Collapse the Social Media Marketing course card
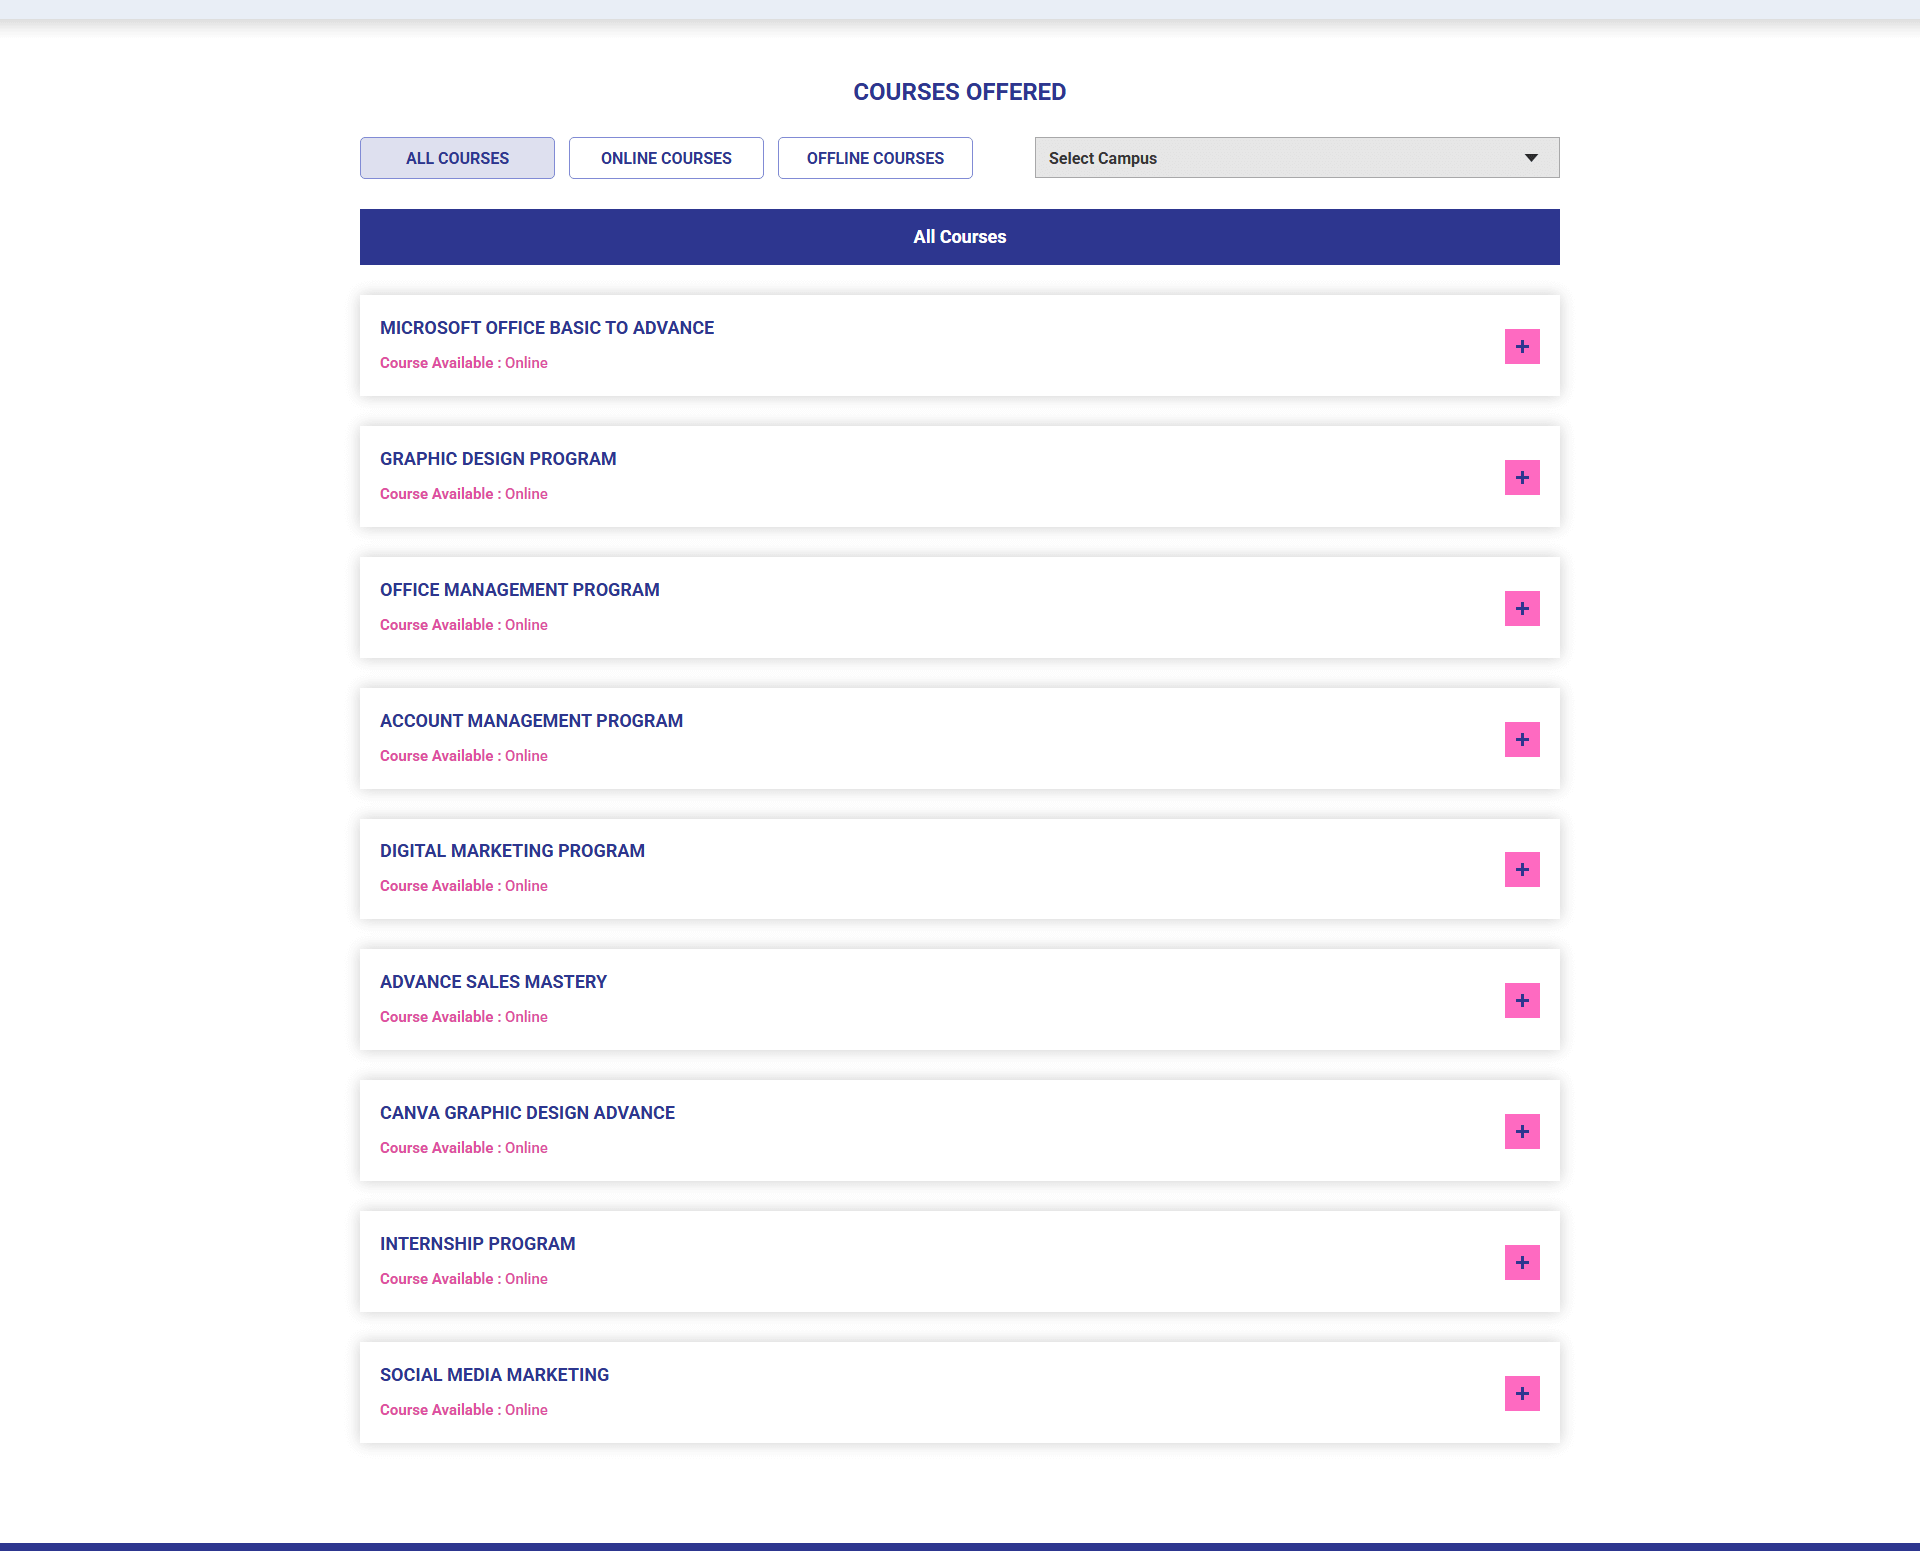Image resolution: width=1920 pixels, height=1551 pixels. pos(1522,1393)
